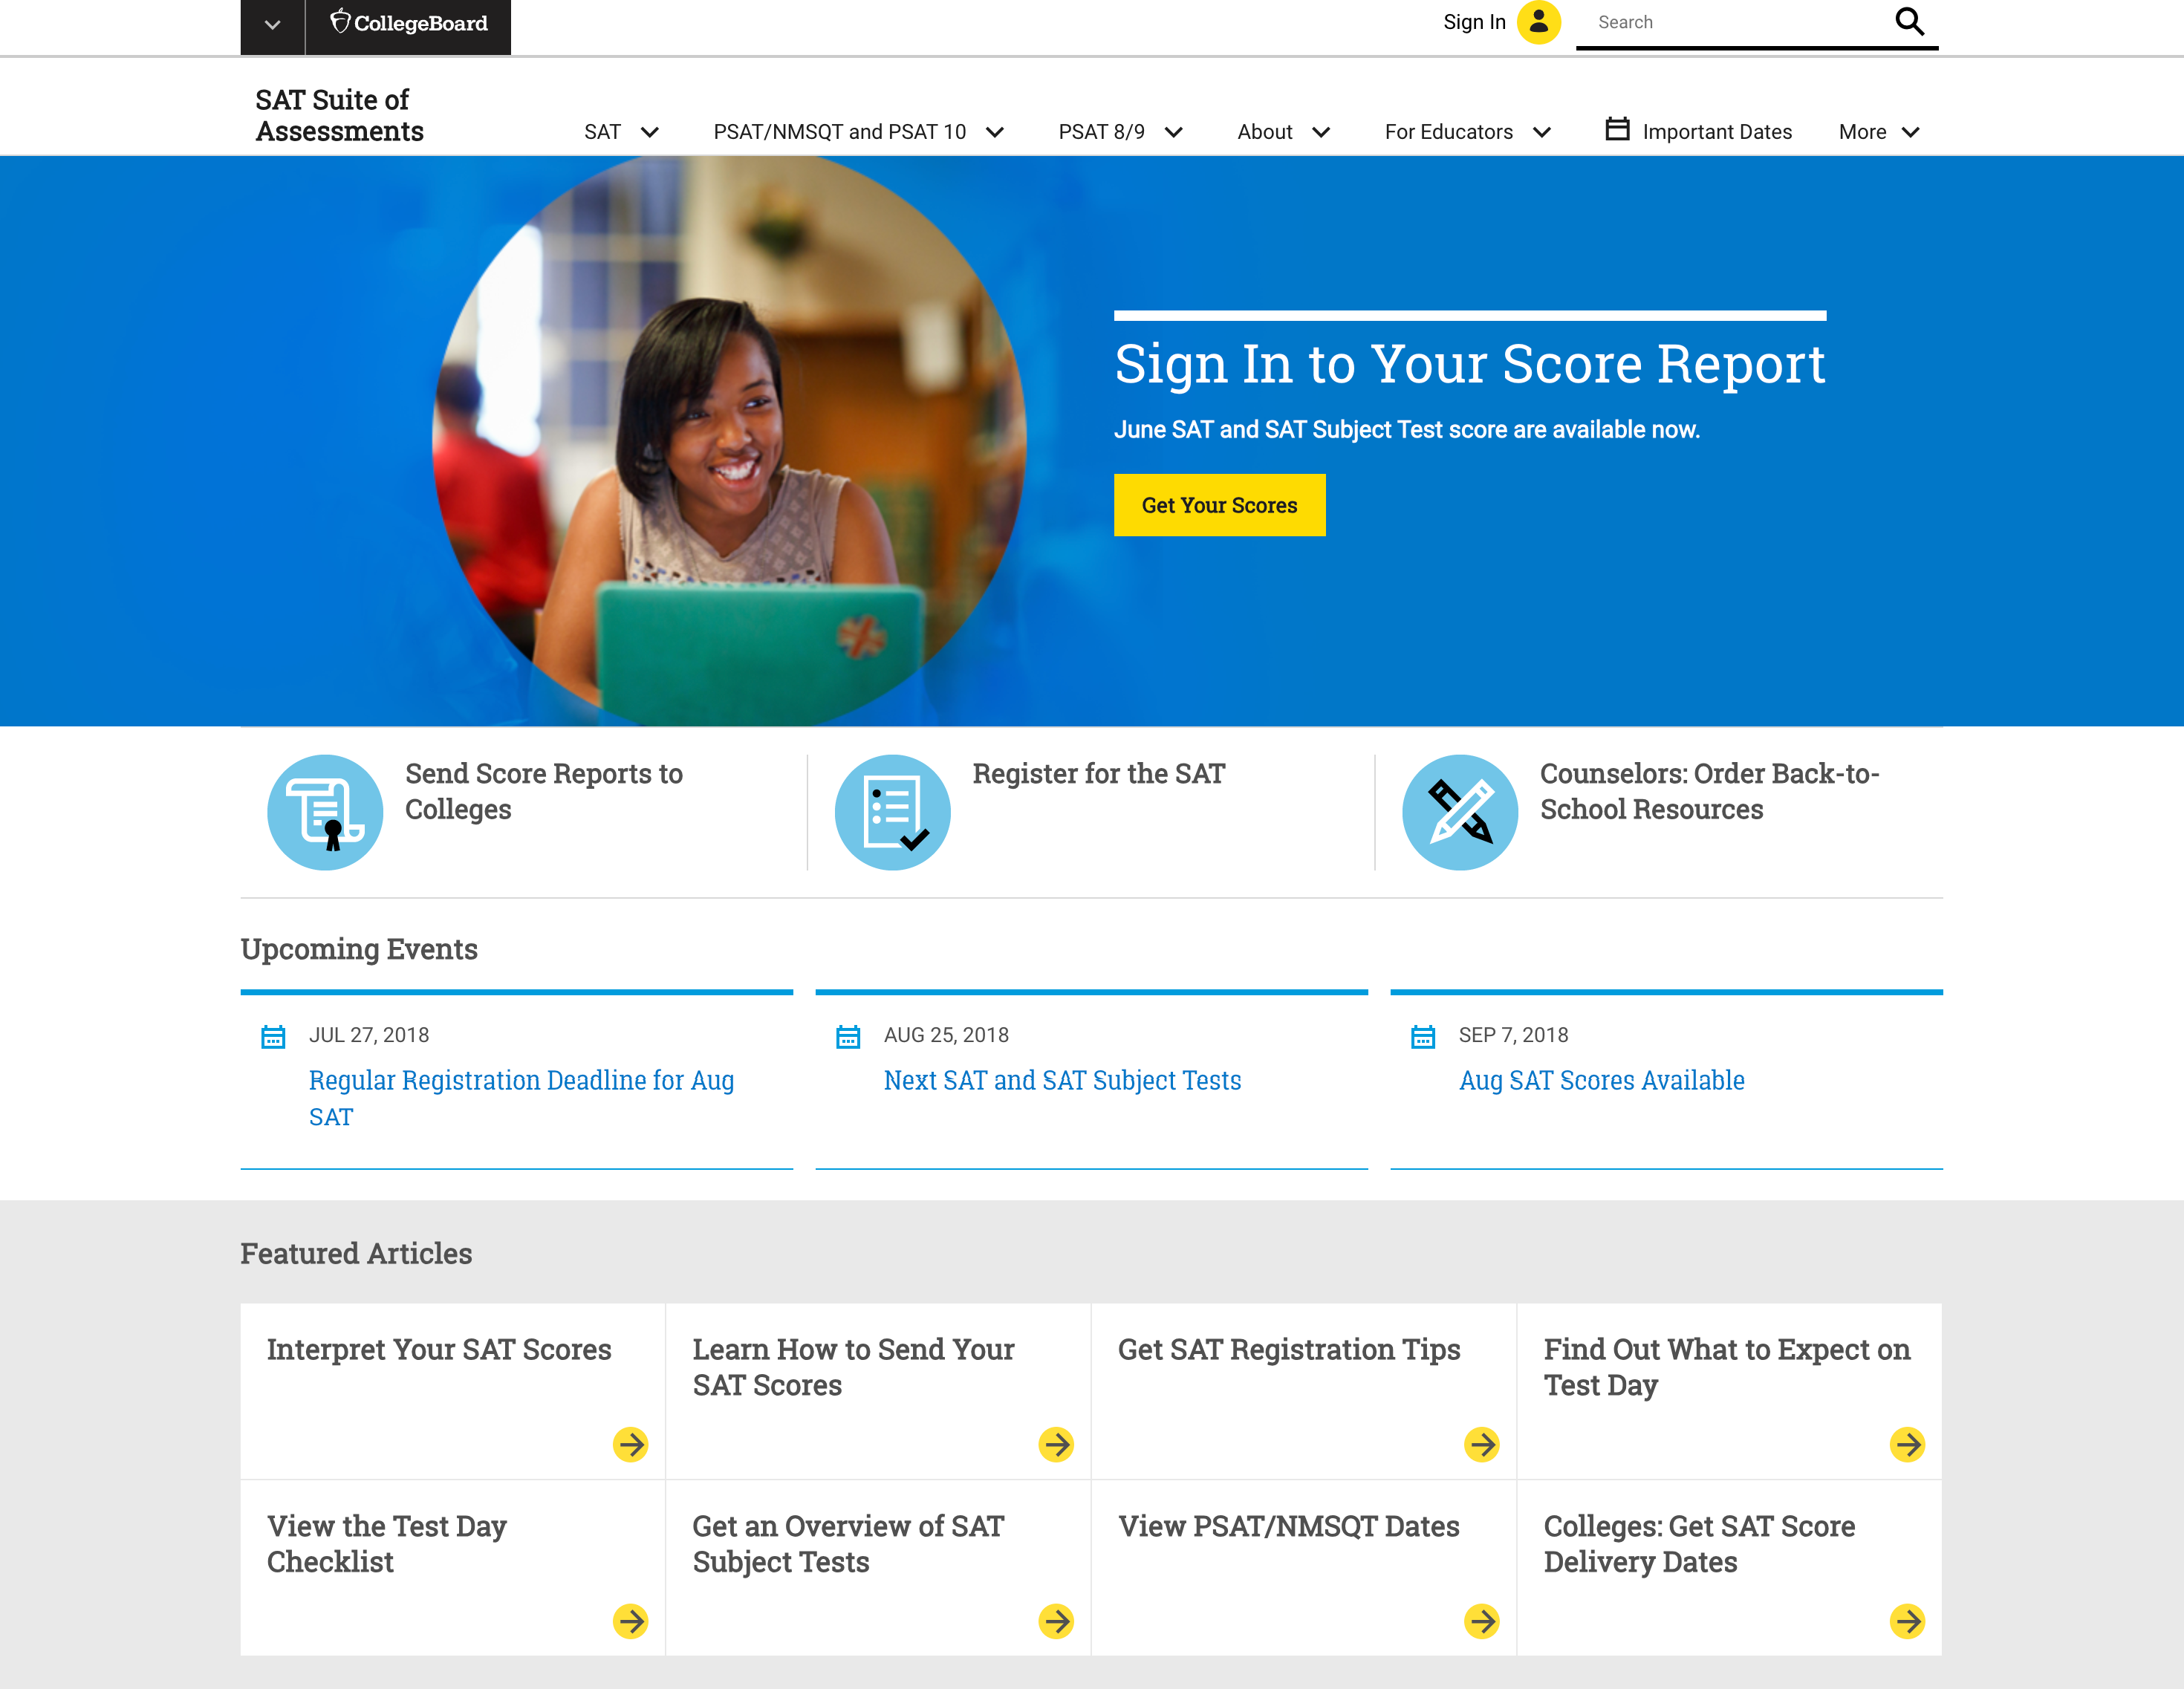This screenshot has height=1689, width=2184.
Task: Expand the CollegeBoard global menu chevron
Action: pyautogui.click(x=272, y=25)
